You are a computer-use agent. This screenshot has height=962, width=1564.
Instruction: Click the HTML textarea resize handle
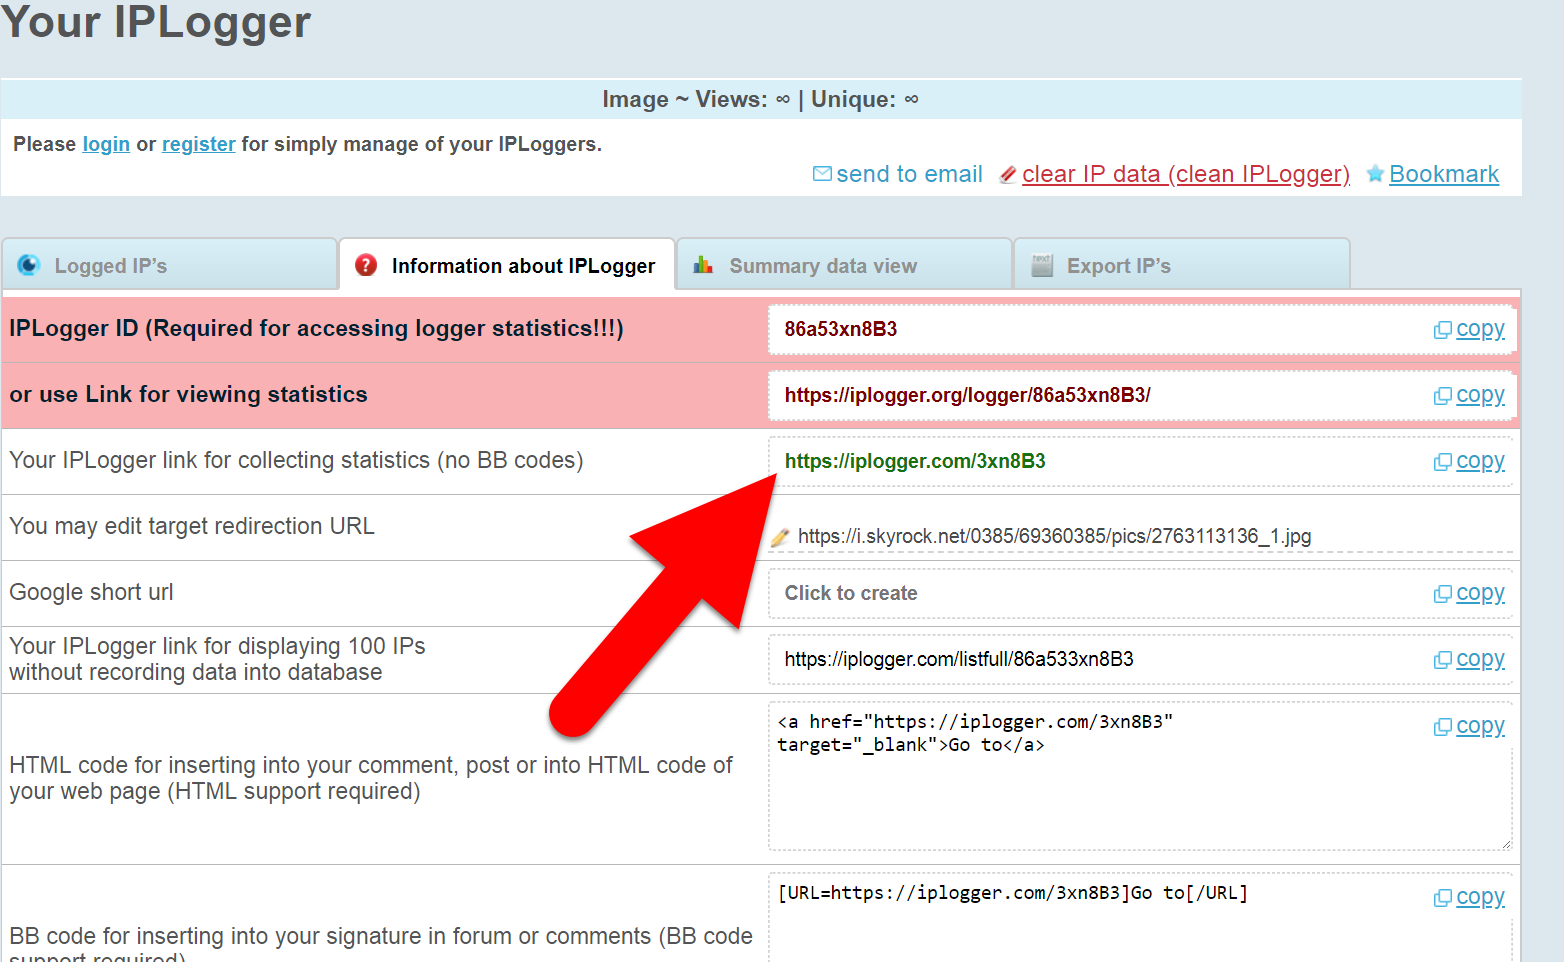(1505, 843)
